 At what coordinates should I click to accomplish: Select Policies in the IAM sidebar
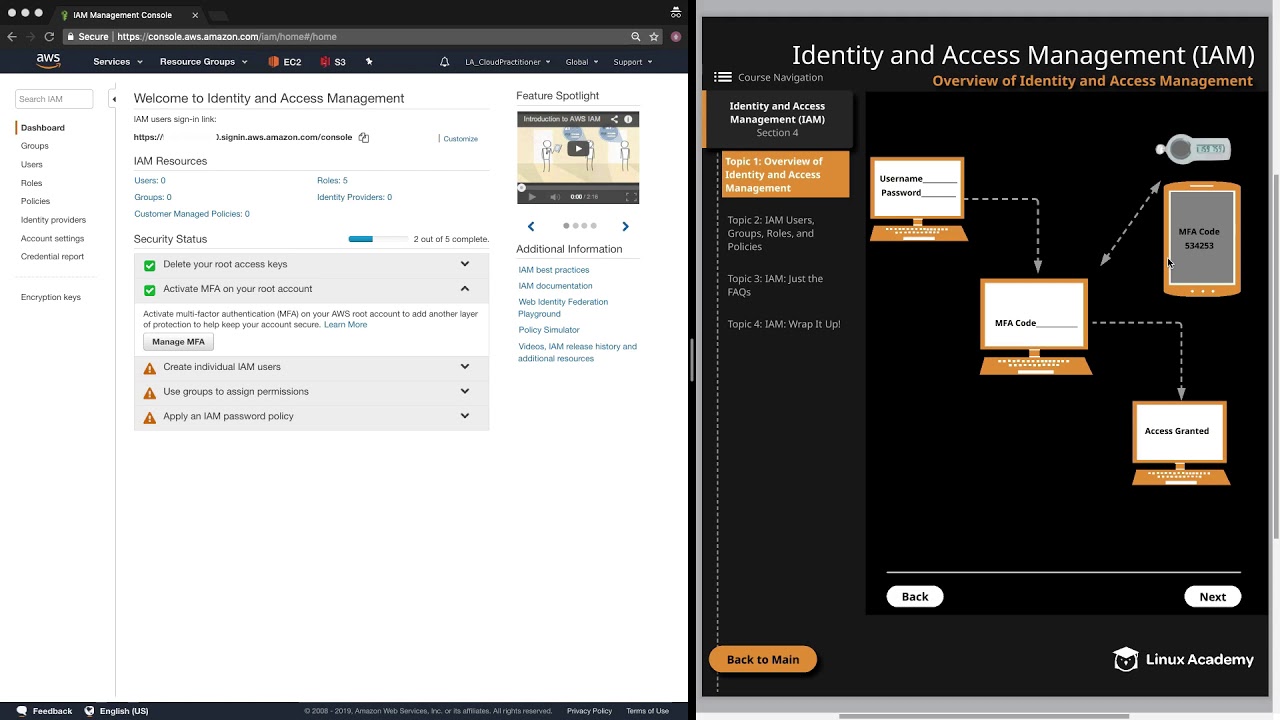(35, 201)
